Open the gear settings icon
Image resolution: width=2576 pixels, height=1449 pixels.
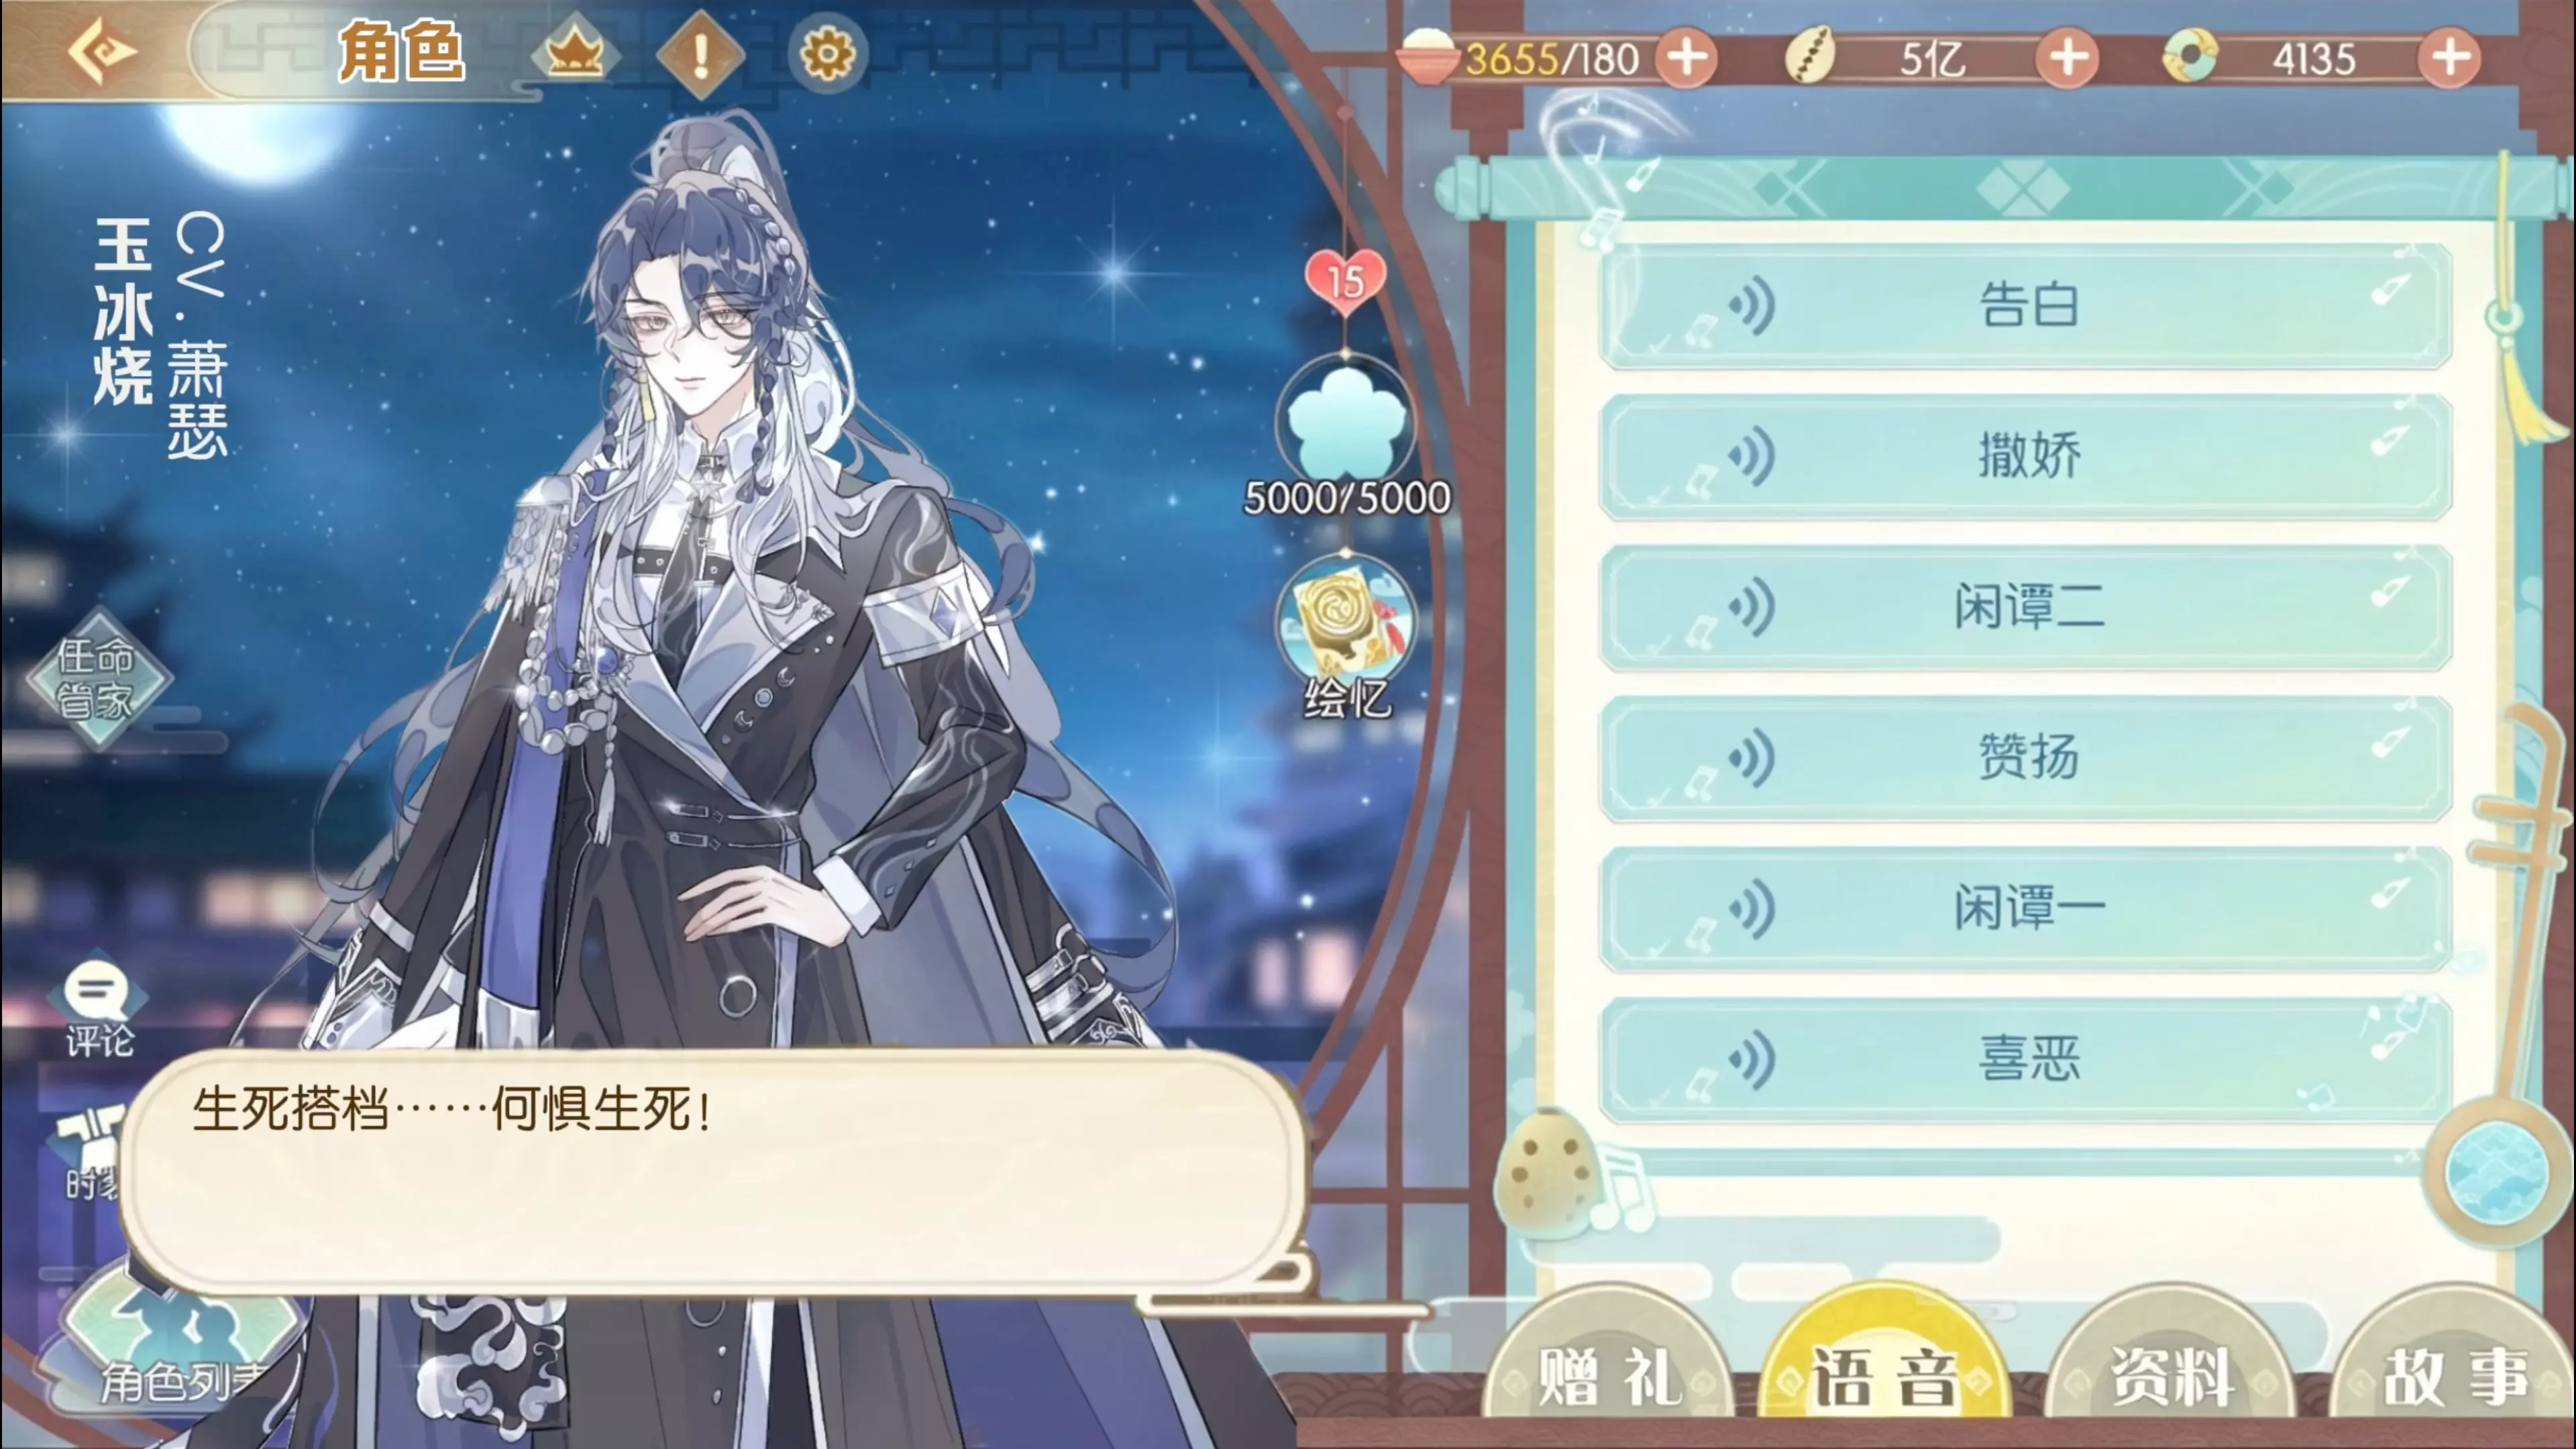pos(827,54)
